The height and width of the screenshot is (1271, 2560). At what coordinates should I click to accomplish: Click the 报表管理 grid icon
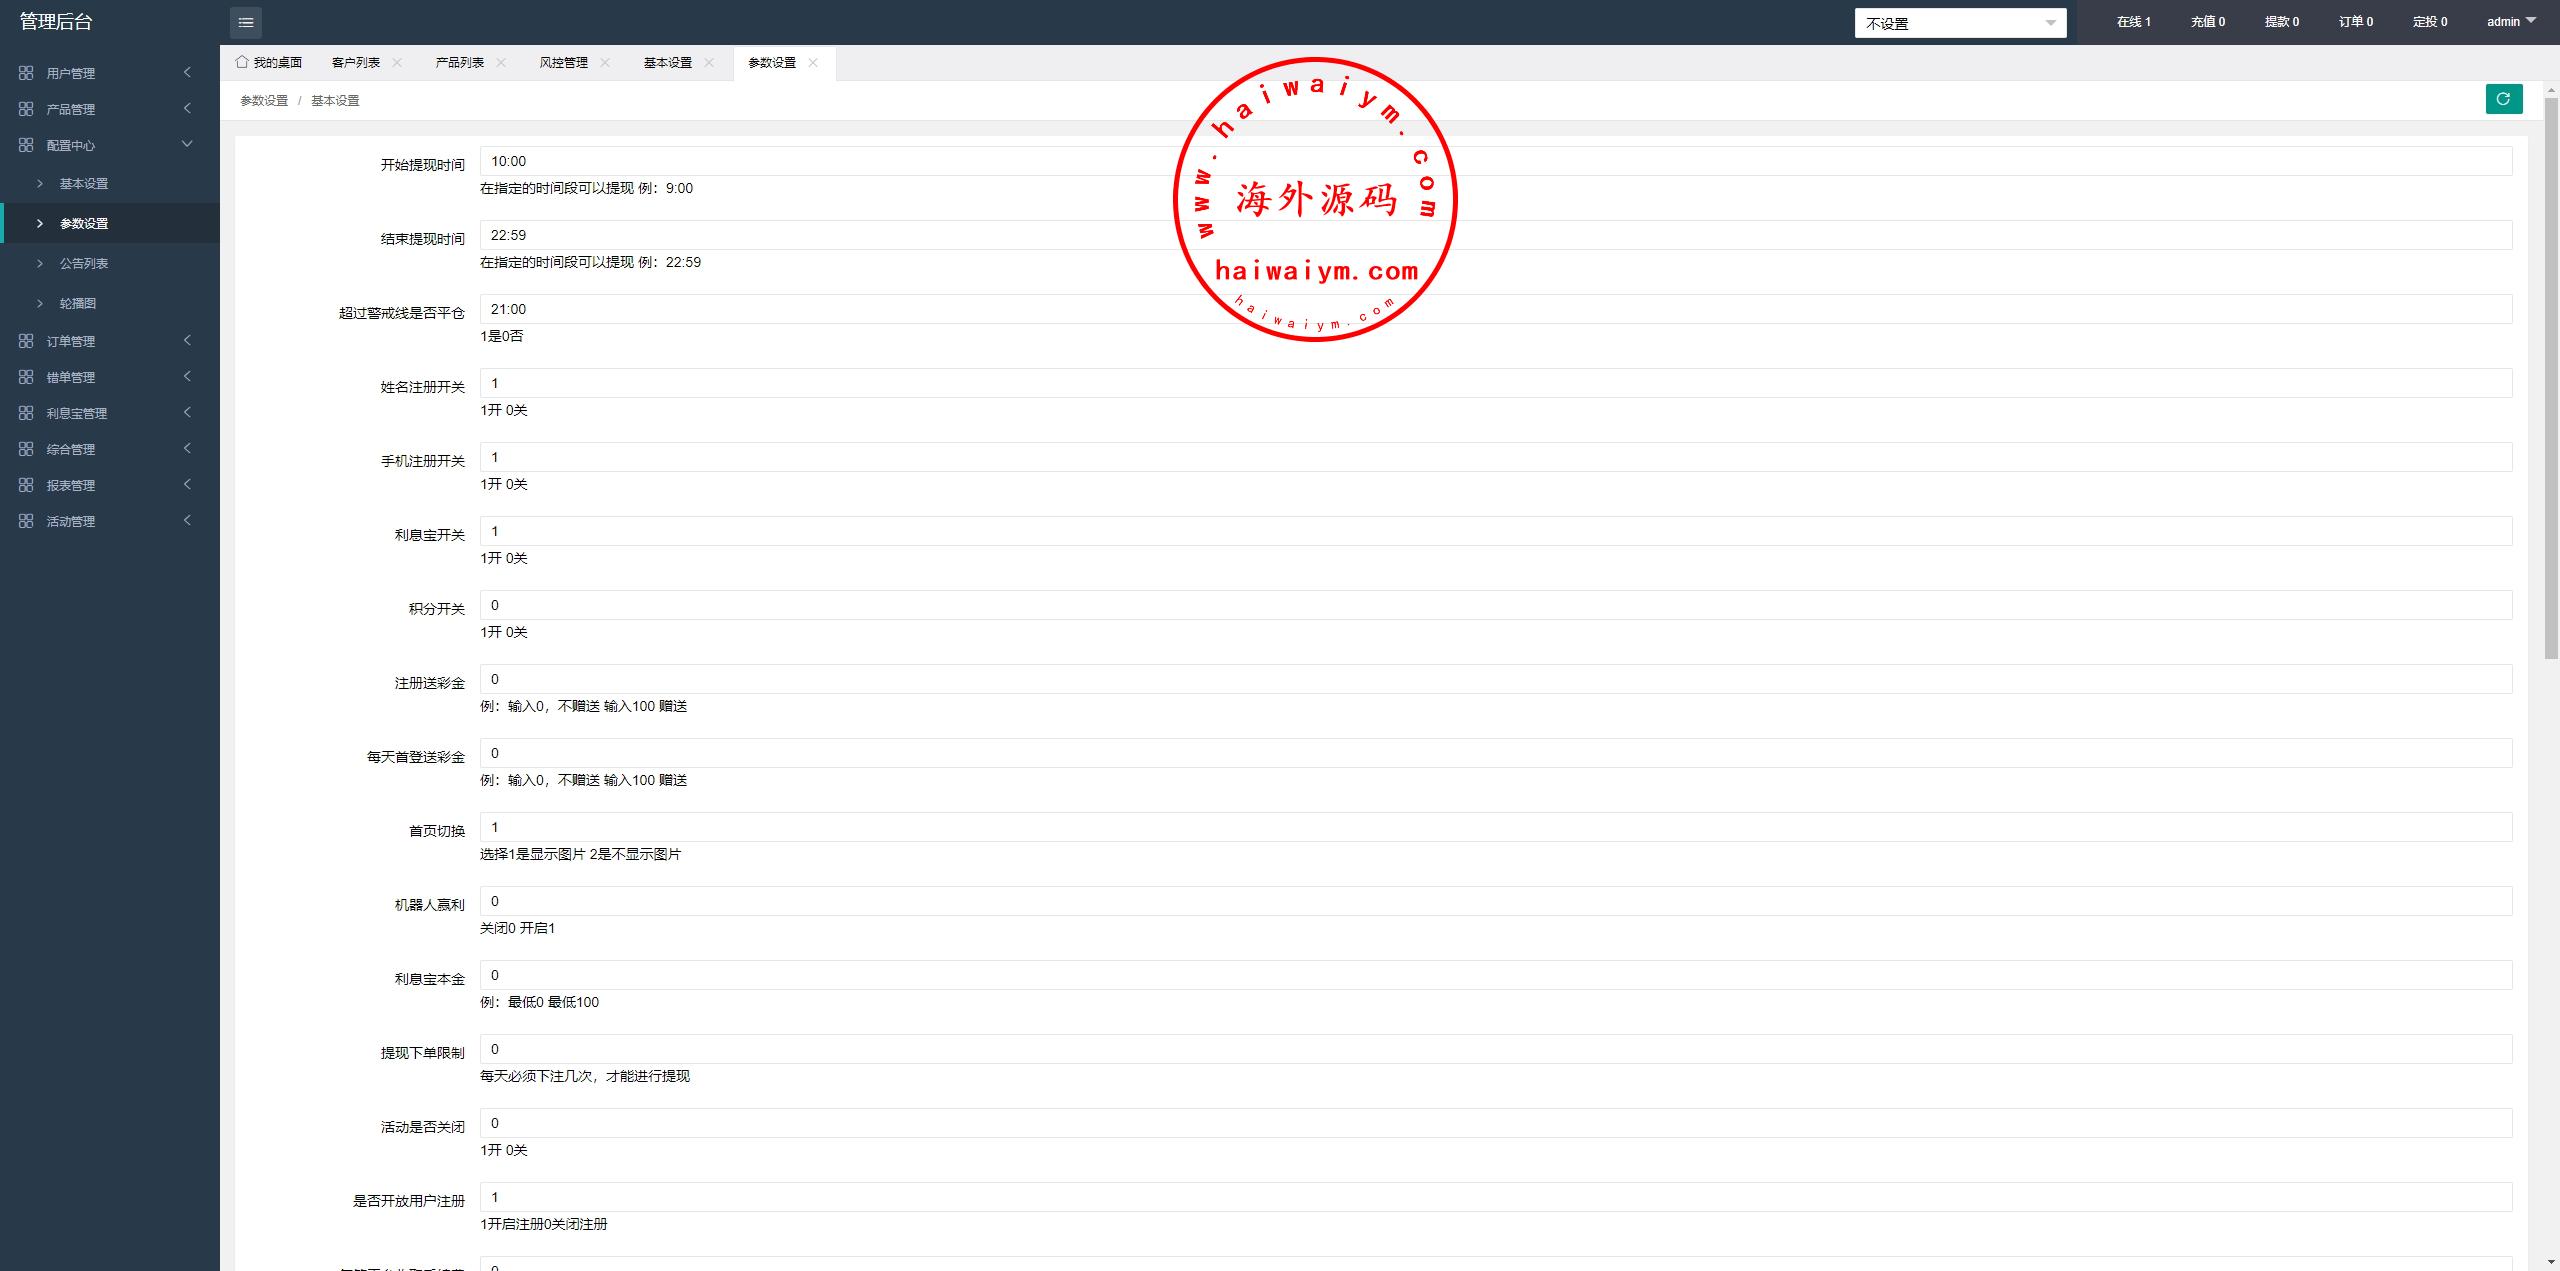[x=26, y=485]
